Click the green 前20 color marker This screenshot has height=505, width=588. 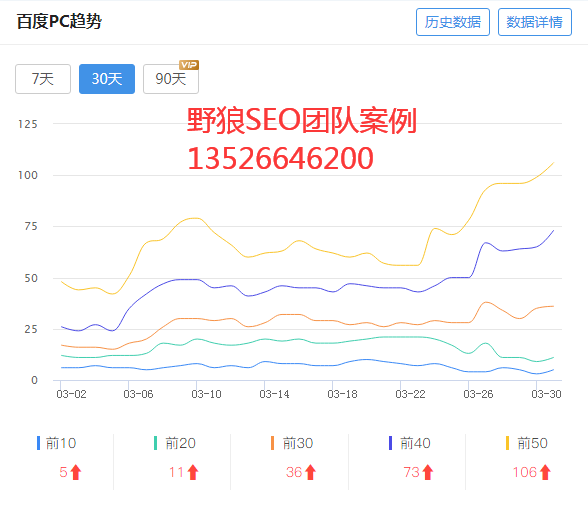(156, 443)
